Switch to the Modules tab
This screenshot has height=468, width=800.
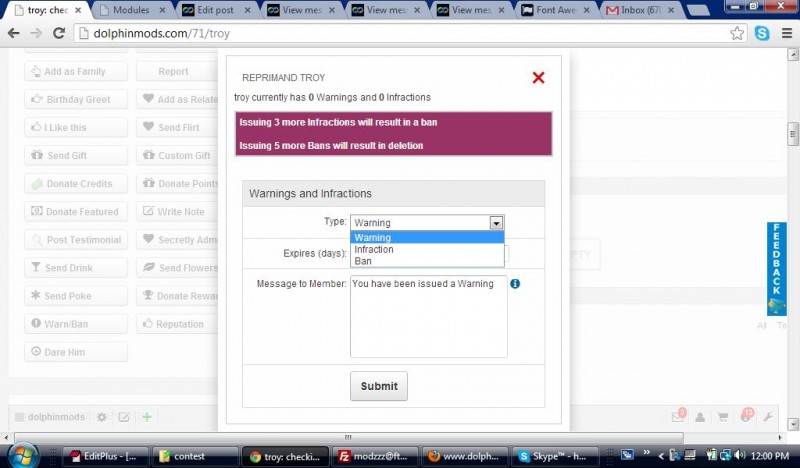(131, 10)
